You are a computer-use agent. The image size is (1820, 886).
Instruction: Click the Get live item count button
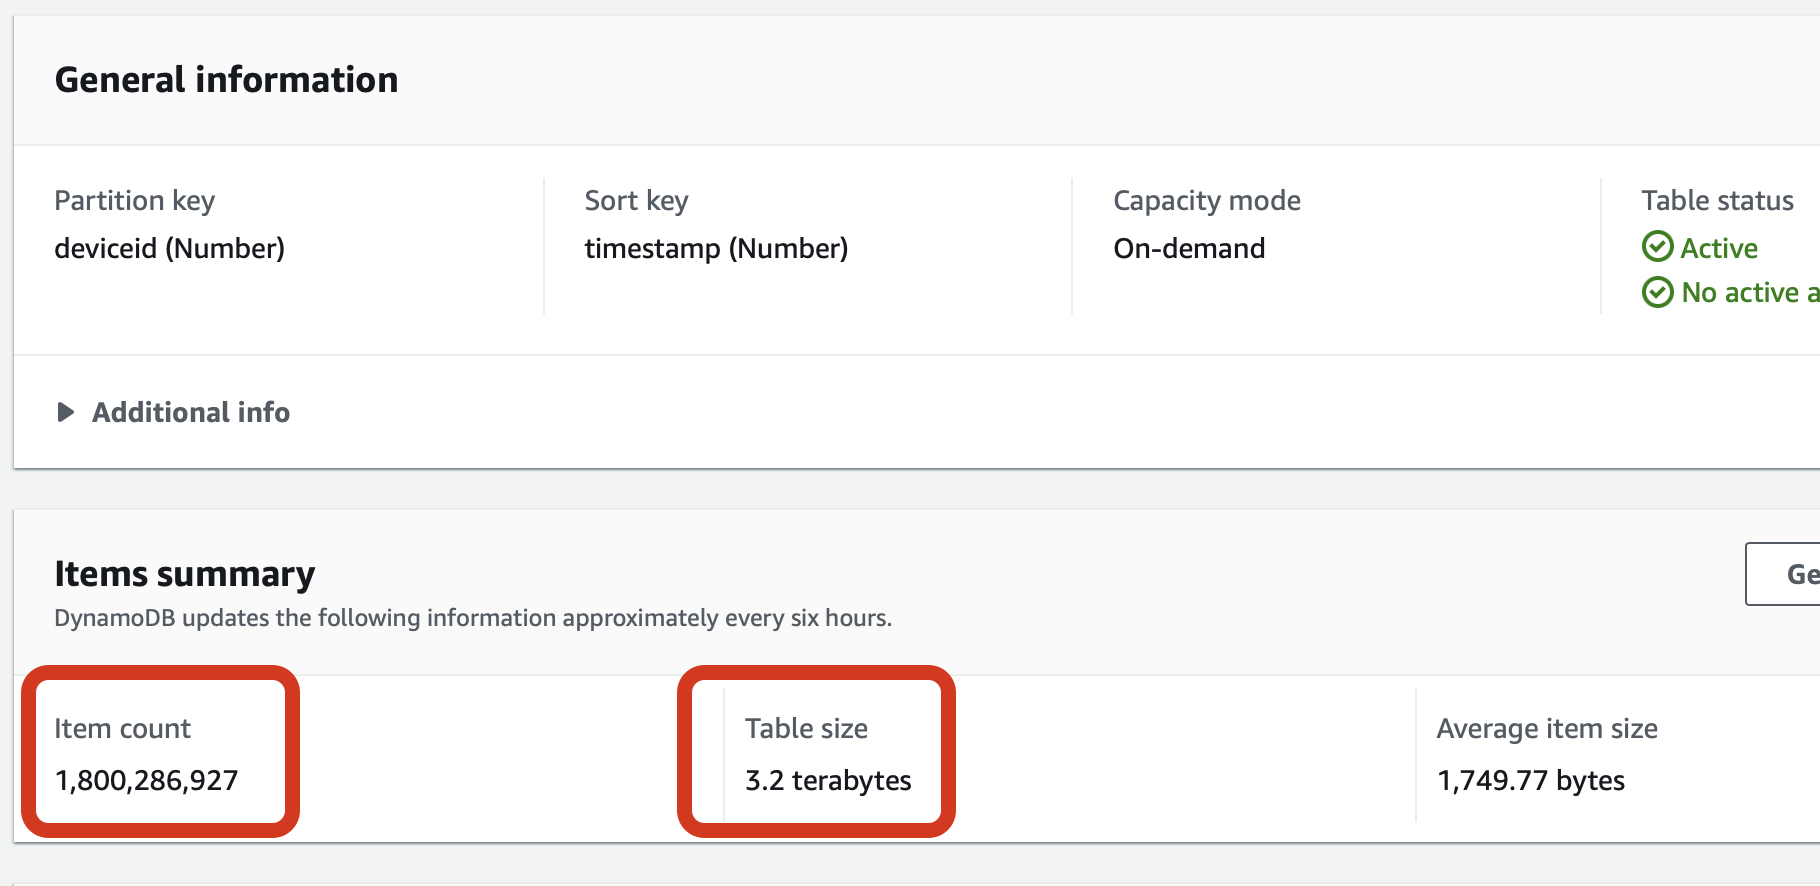pos(1783,574)
